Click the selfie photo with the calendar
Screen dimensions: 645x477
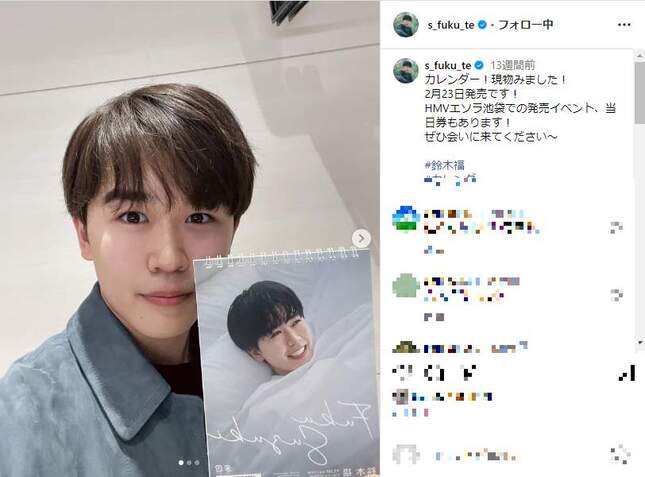tap(190, 238)
